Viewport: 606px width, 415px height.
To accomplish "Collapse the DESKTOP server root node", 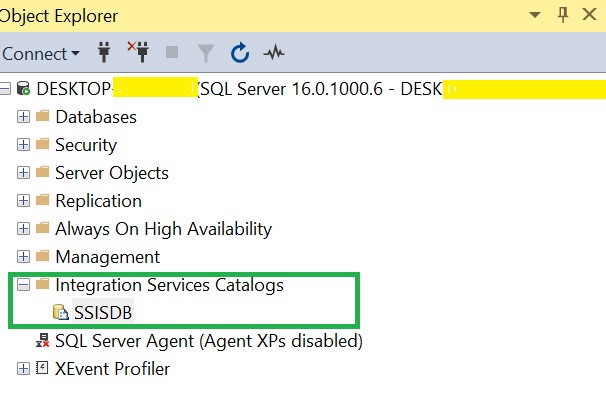I will tap(5, 89).
